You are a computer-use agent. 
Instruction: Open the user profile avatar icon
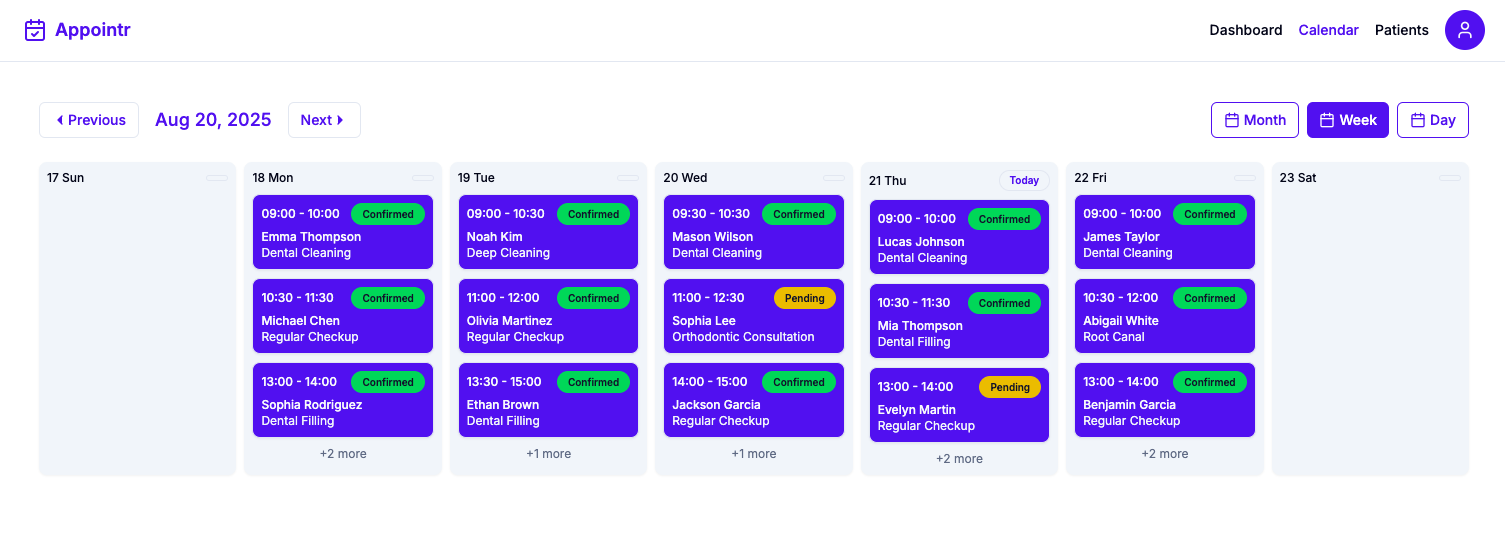point(1464,30)
